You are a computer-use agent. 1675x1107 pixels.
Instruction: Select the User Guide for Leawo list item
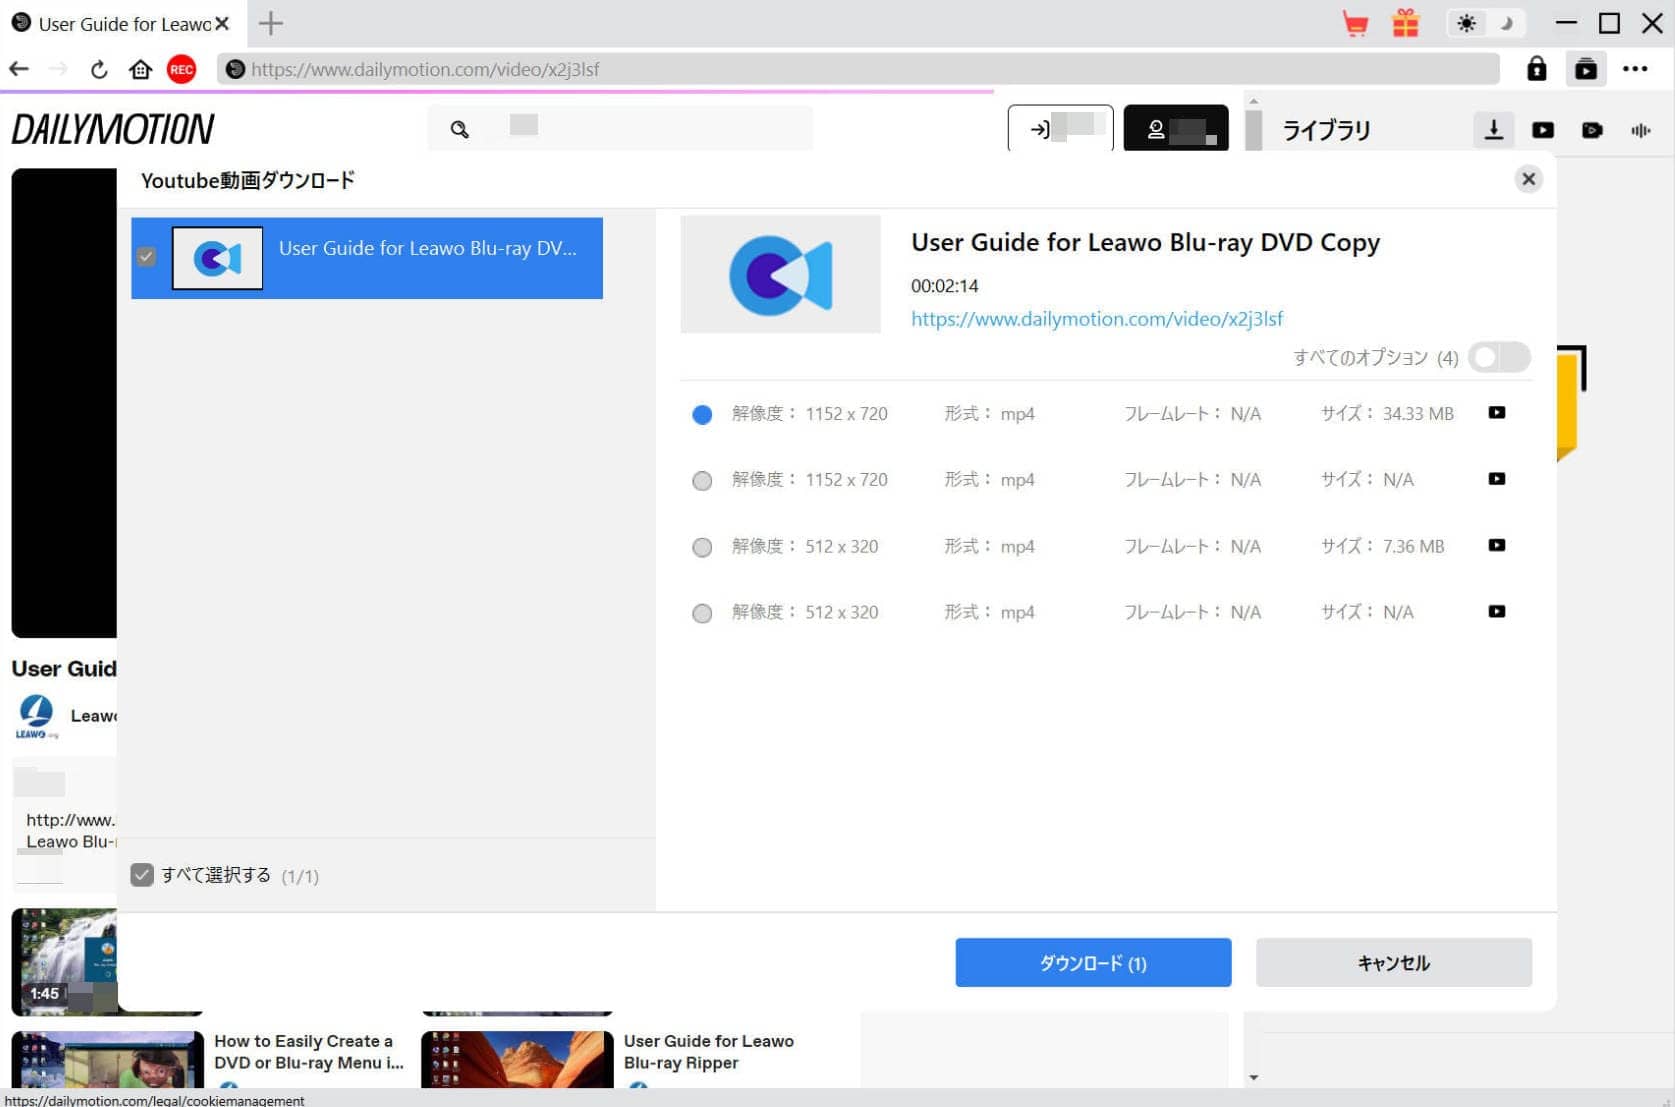(x=367, y=258)
